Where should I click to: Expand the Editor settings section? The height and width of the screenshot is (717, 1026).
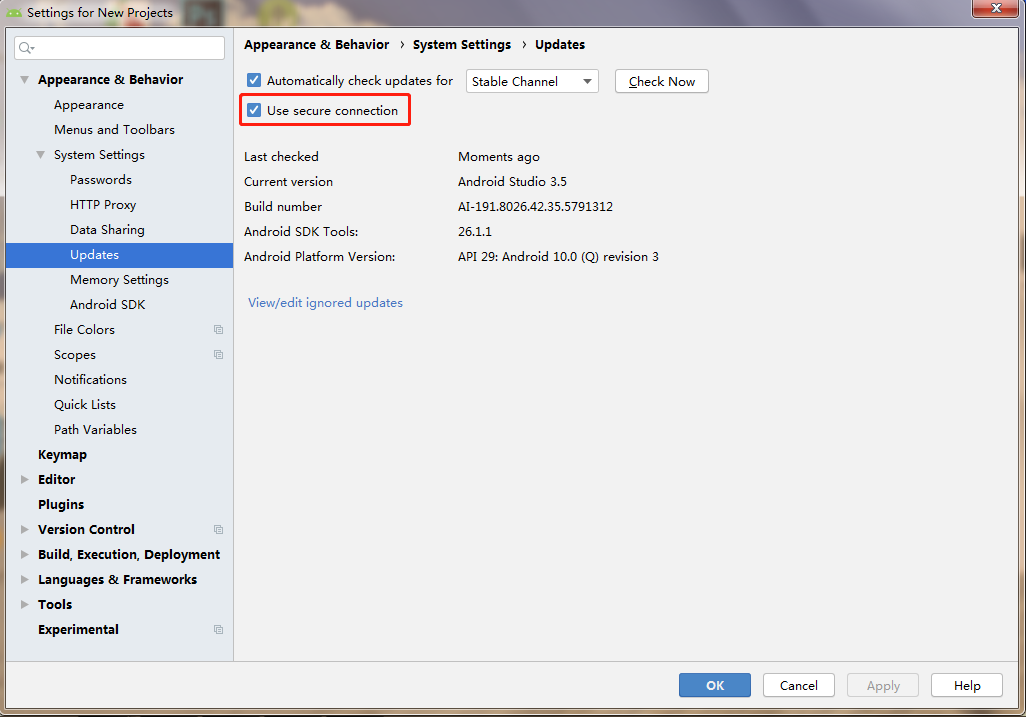(x=25, y=480)
